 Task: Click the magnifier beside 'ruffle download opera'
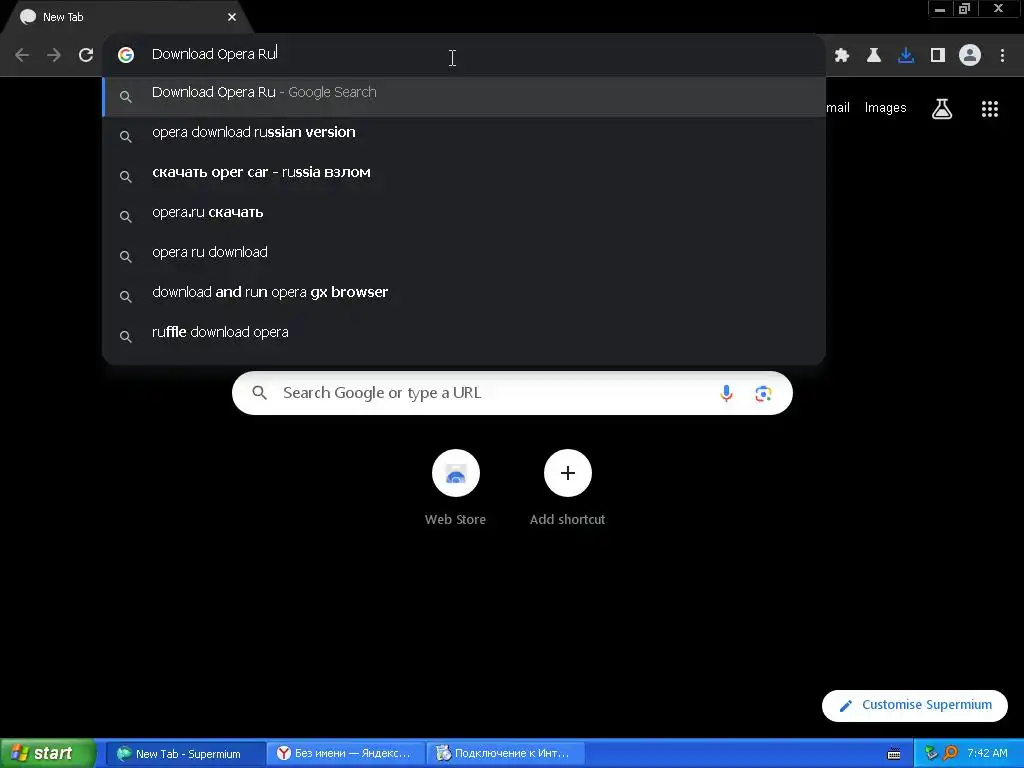tap(126, 336)
